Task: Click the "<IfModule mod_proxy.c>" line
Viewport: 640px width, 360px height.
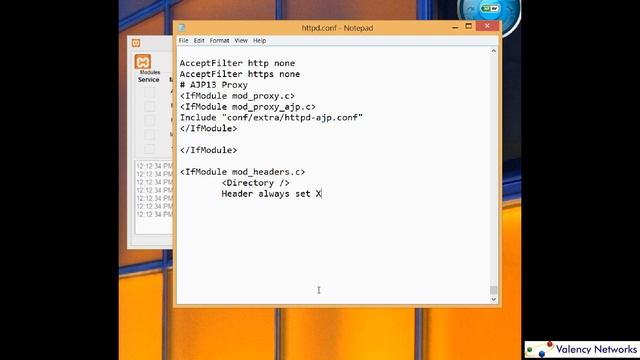Action: click(237, 96)
